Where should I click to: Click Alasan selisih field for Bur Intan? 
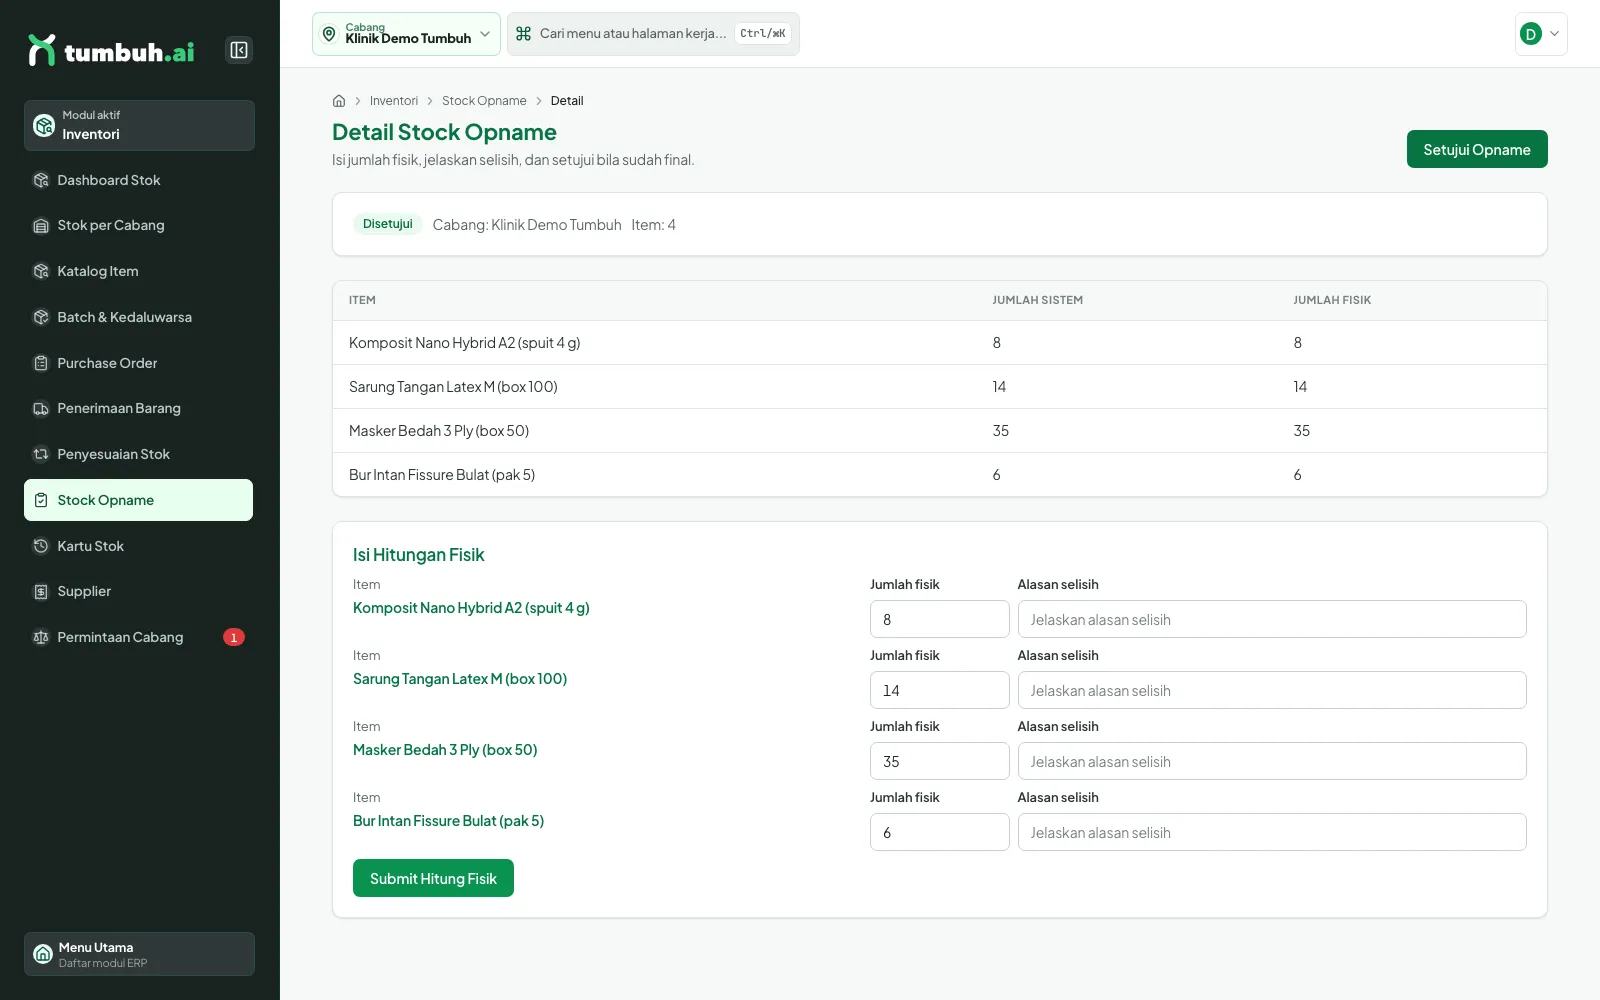[1272, 832]
